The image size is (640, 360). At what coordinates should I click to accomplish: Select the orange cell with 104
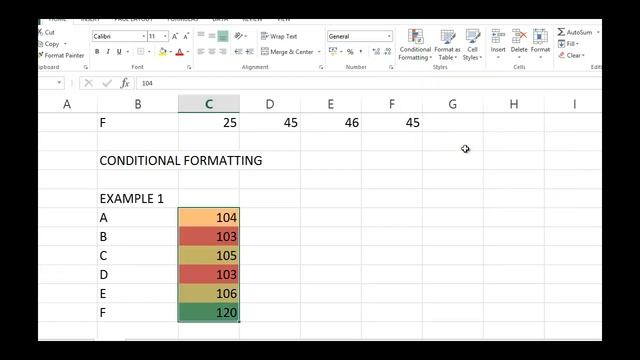pos(209,218)
